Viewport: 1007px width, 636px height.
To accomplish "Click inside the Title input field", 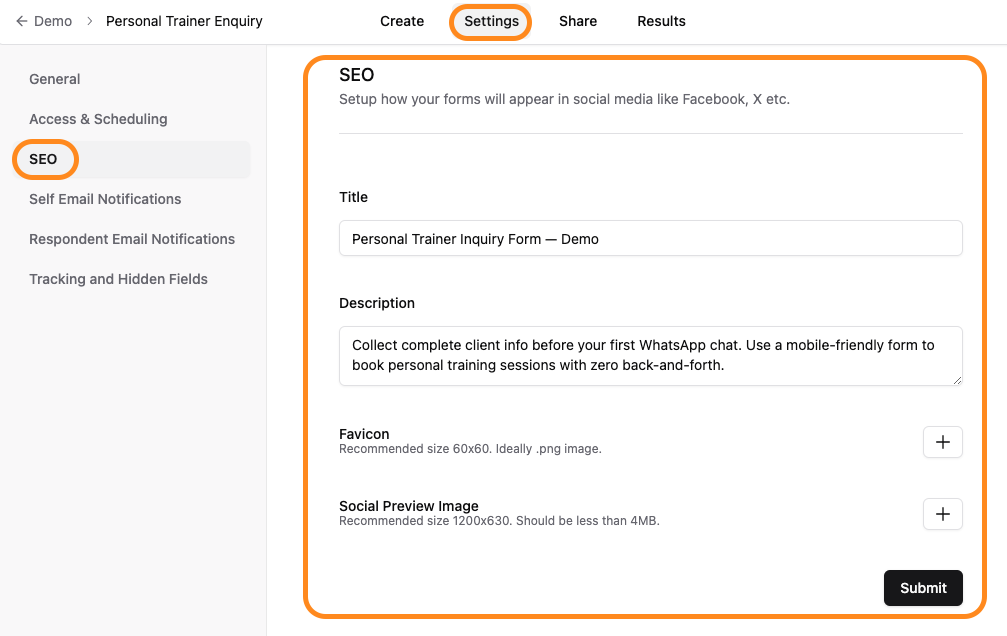I will pos(650,238).
